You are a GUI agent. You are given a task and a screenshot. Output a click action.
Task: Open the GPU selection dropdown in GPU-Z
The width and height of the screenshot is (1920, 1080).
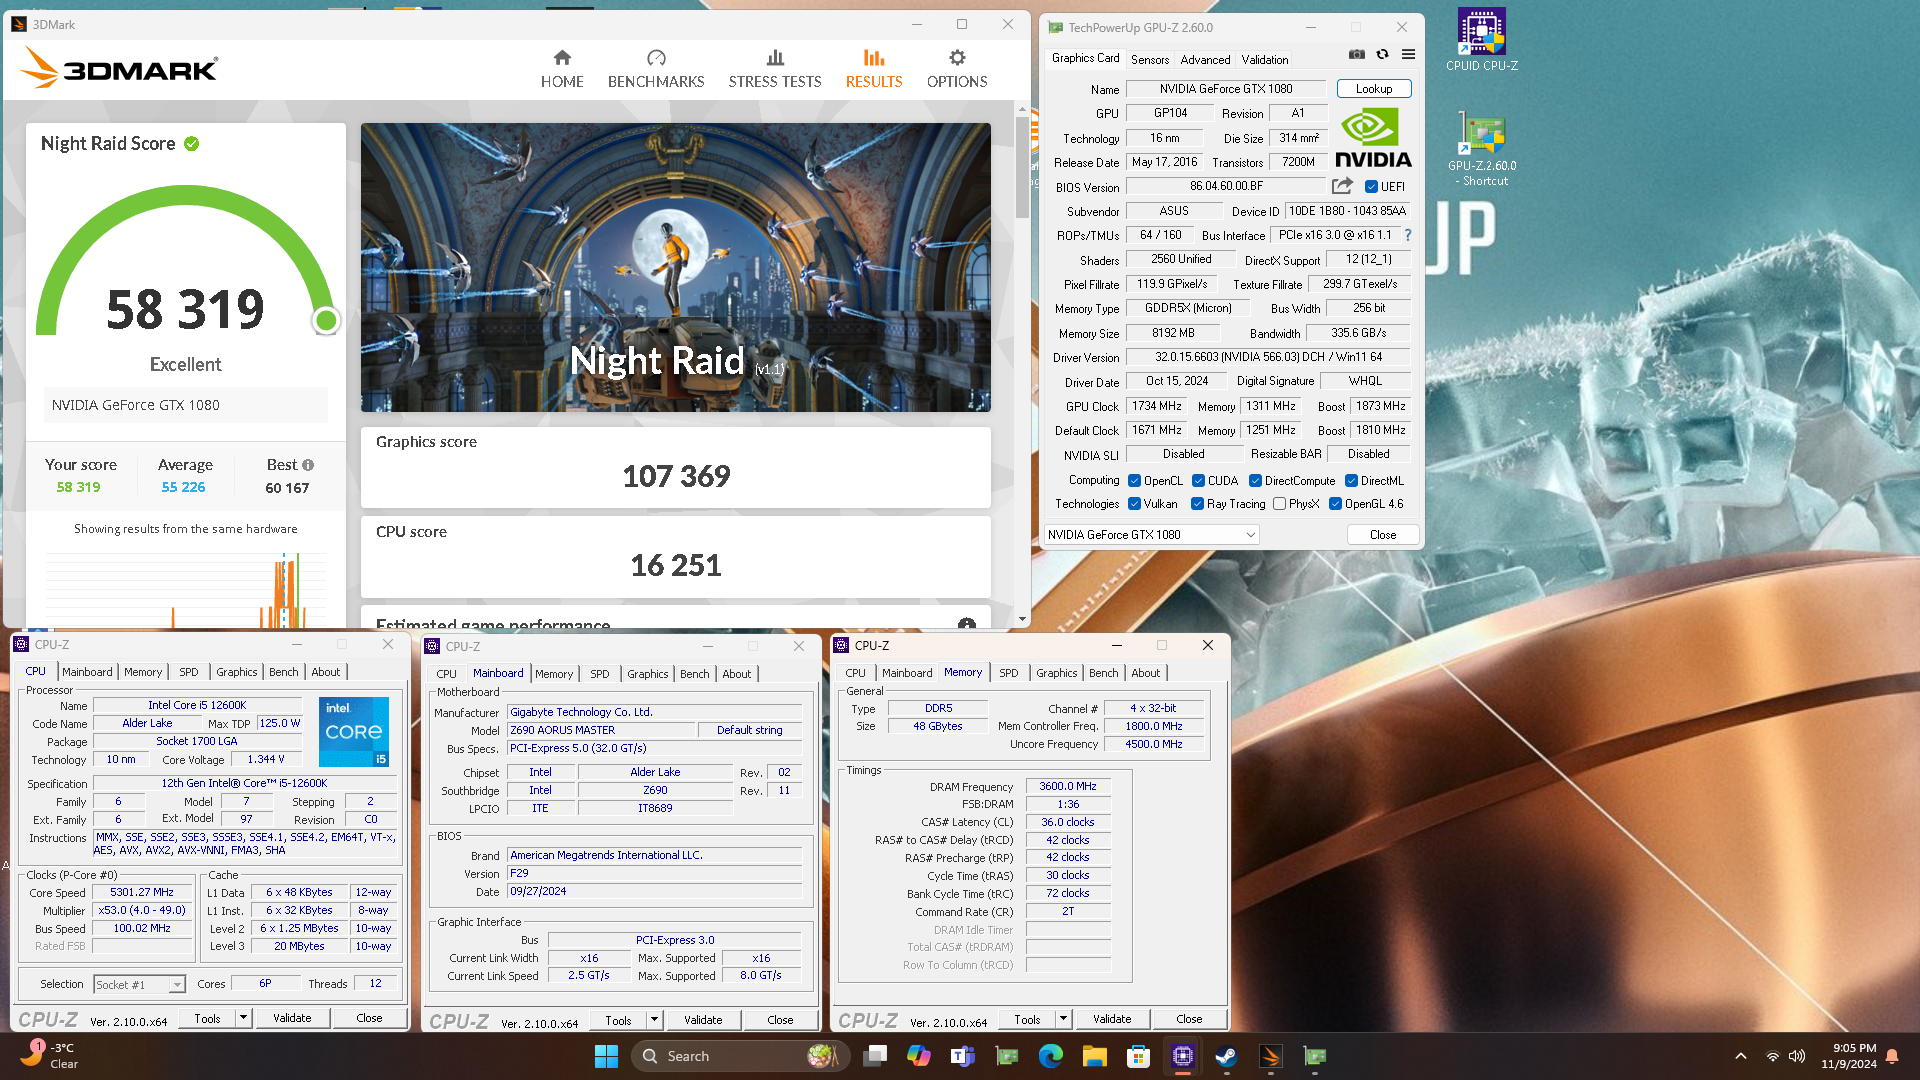click(x=1151, y=535)
